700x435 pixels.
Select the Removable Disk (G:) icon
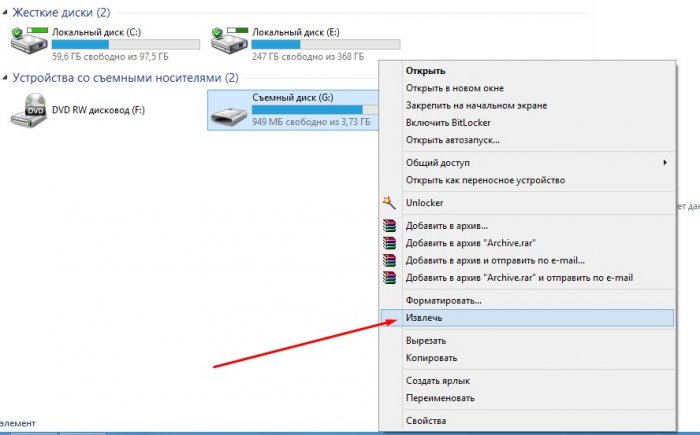pyautogui.click(x=229, y=110)
